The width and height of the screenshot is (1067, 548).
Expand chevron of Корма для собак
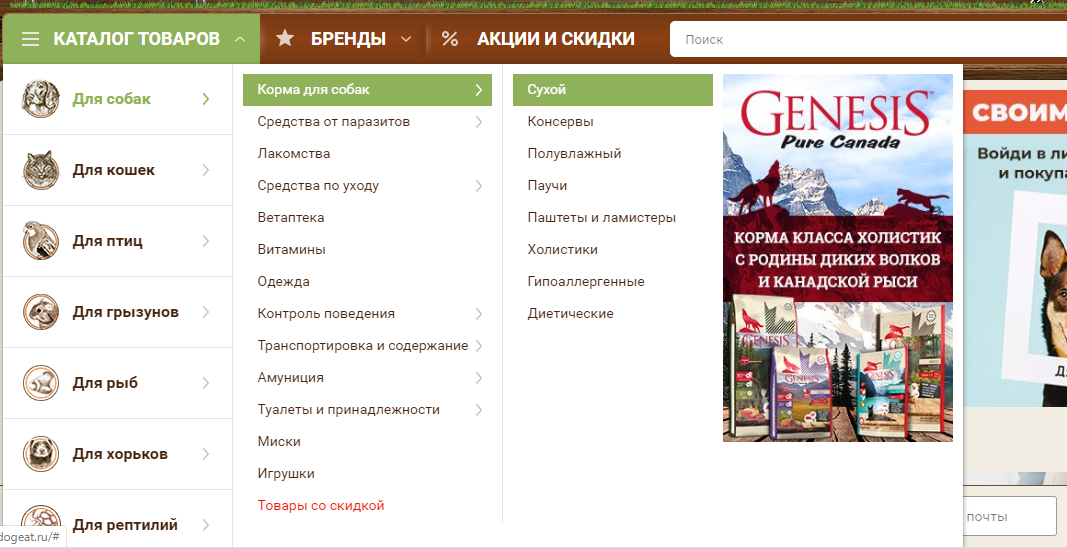click(479, 90)
